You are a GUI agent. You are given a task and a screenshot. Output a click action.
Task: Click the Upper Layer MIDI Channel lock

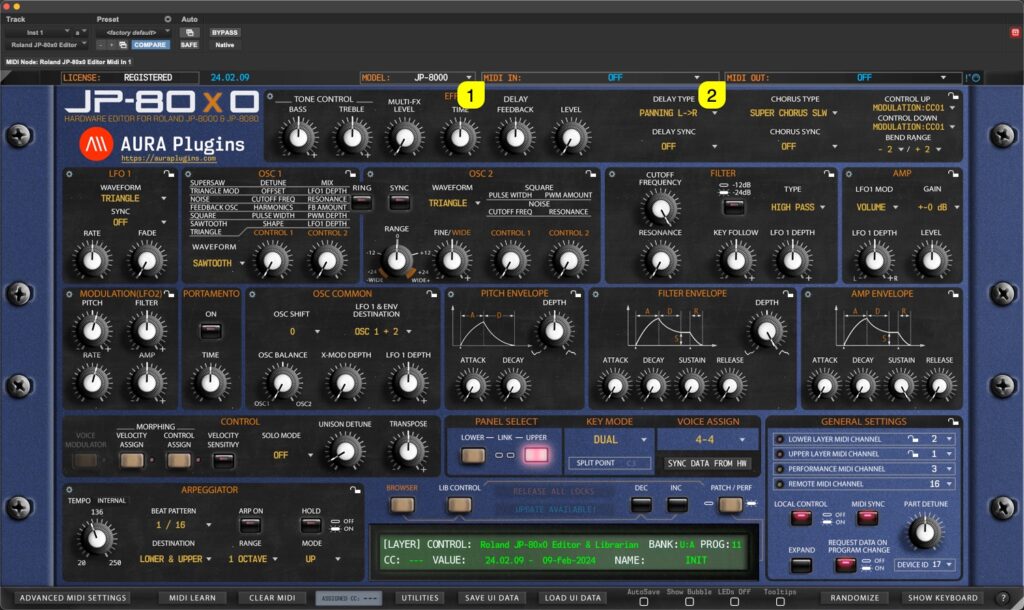913,454
